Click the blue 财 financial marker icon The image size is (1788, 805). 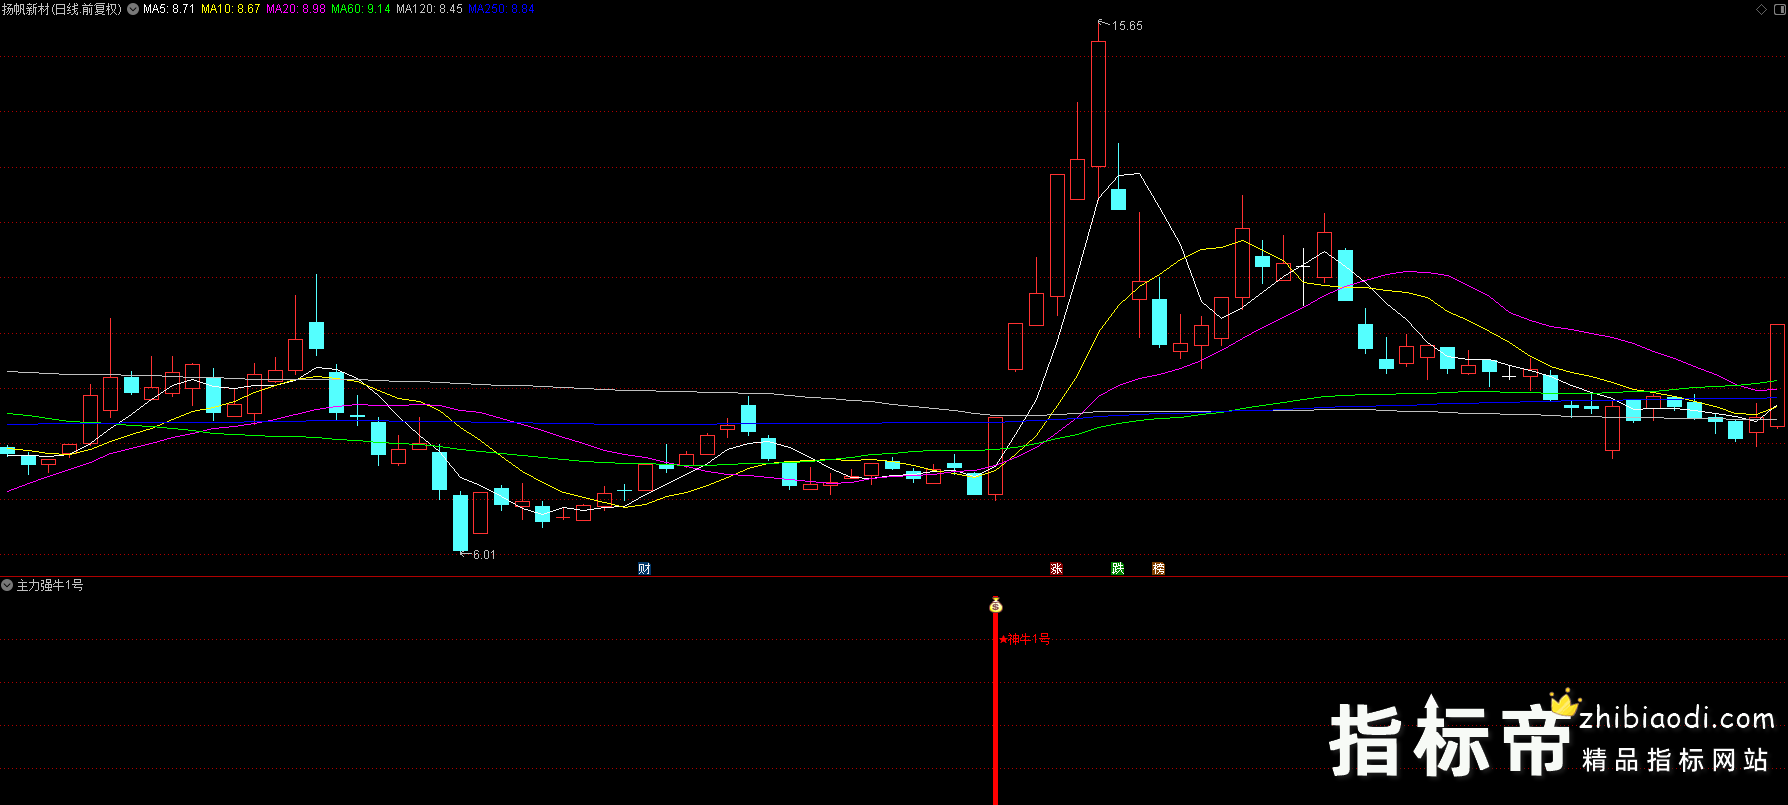point(644,569)
